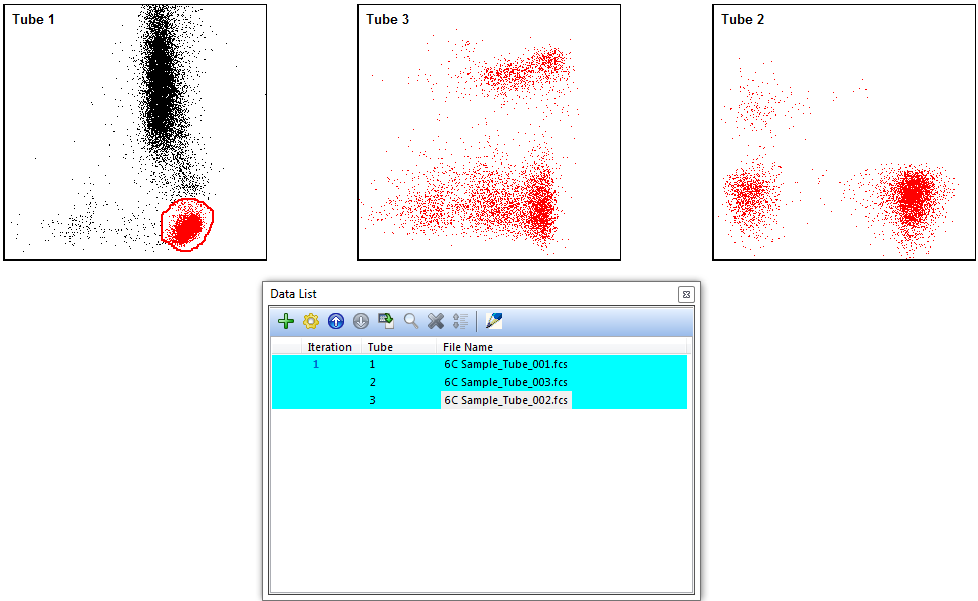Click the pen edit icon in toolbar
This screenshot has width=978, height=601.
click(x=494, y=321)
